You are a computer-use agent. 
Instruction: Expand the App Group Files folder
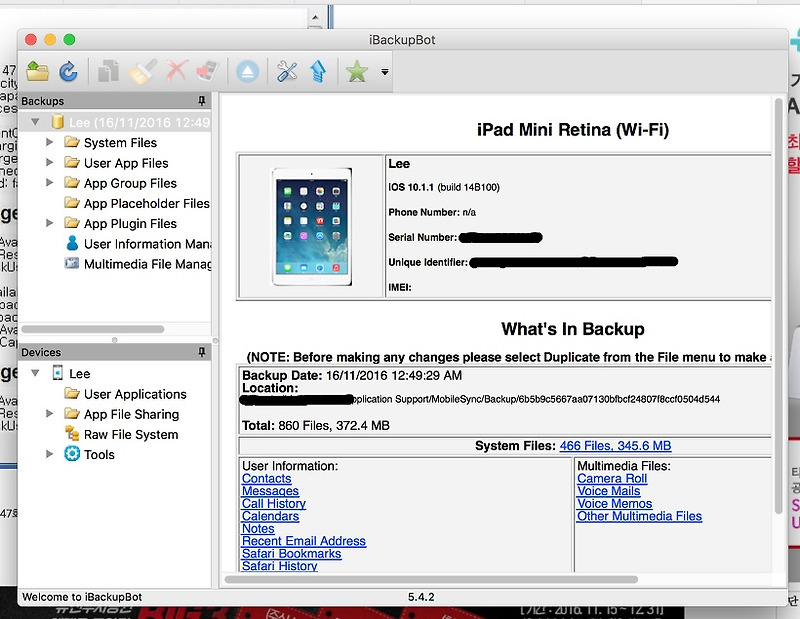point(49,182)
